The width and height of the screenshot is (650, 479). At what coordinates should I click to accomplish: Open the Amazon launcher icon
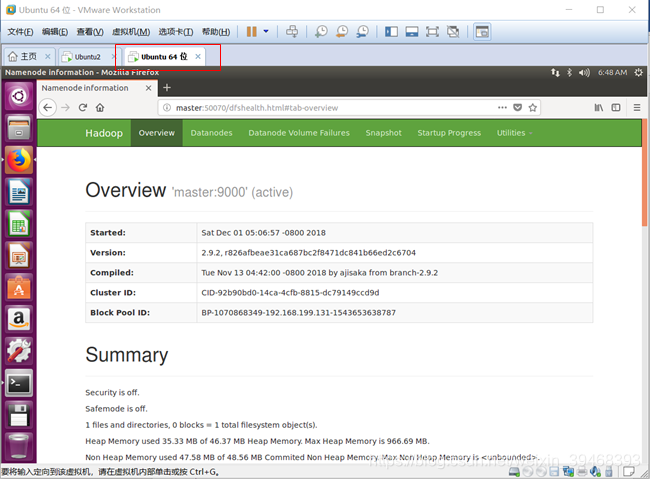(19, 319)
